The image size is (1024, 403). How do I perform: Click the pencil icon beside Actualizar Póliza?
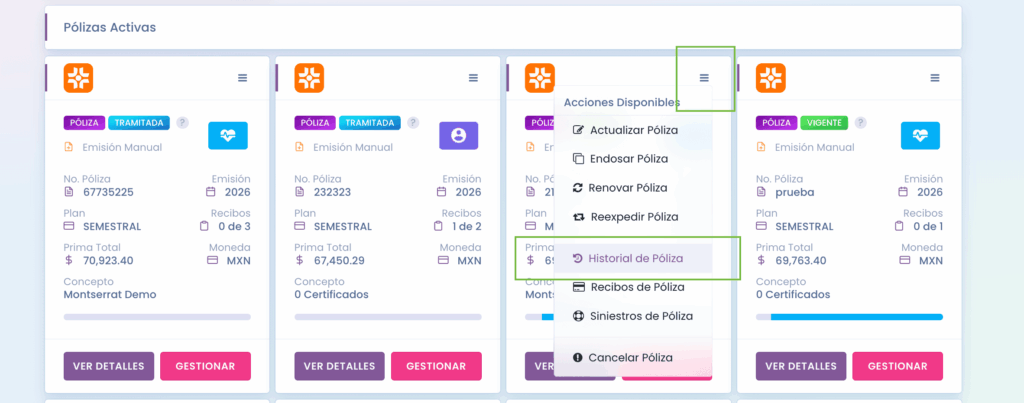[x=578, y=130]
